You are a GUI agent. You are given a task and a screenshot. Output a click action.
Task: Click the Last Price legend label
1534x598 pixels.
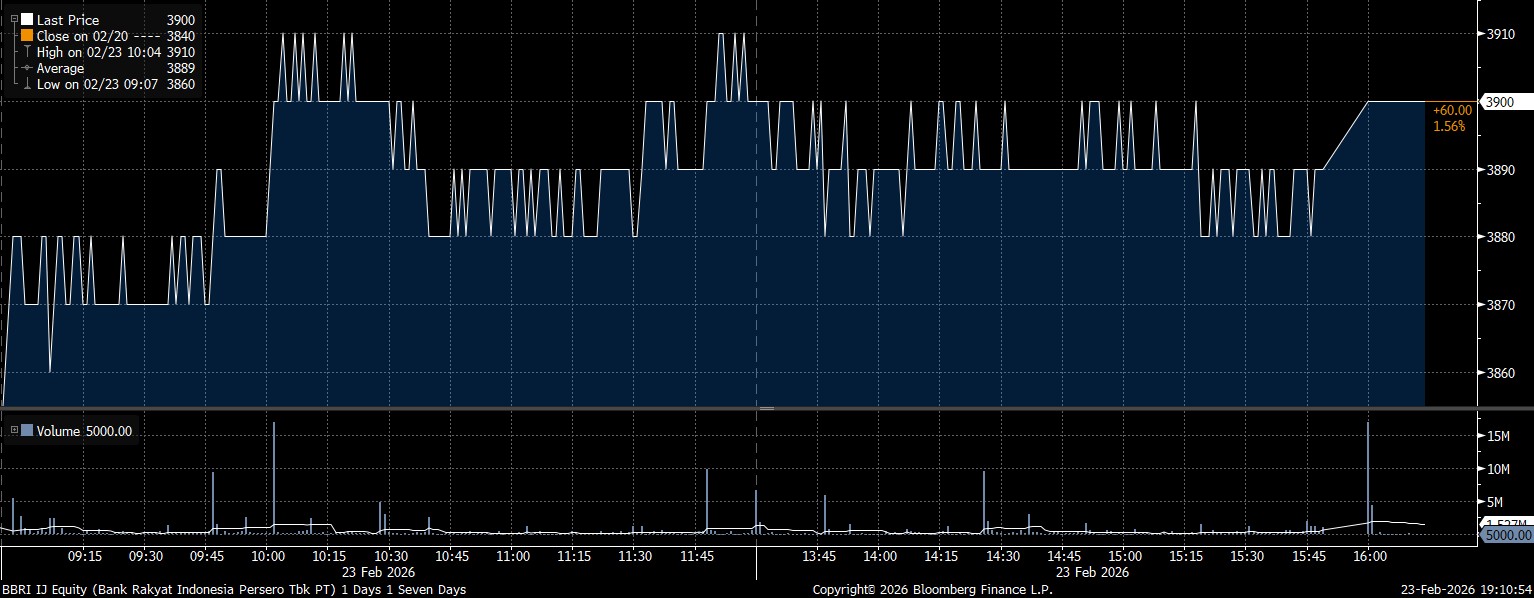point(68,20)
